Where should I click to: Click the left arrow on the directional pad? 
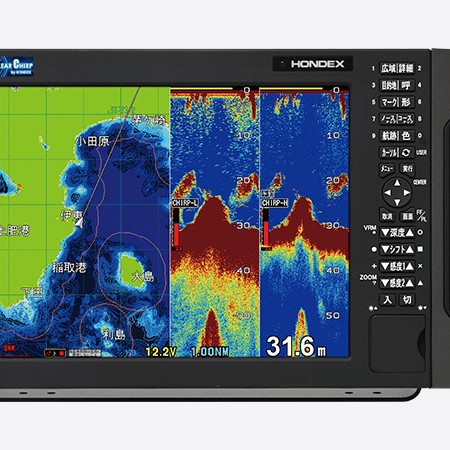387,193
